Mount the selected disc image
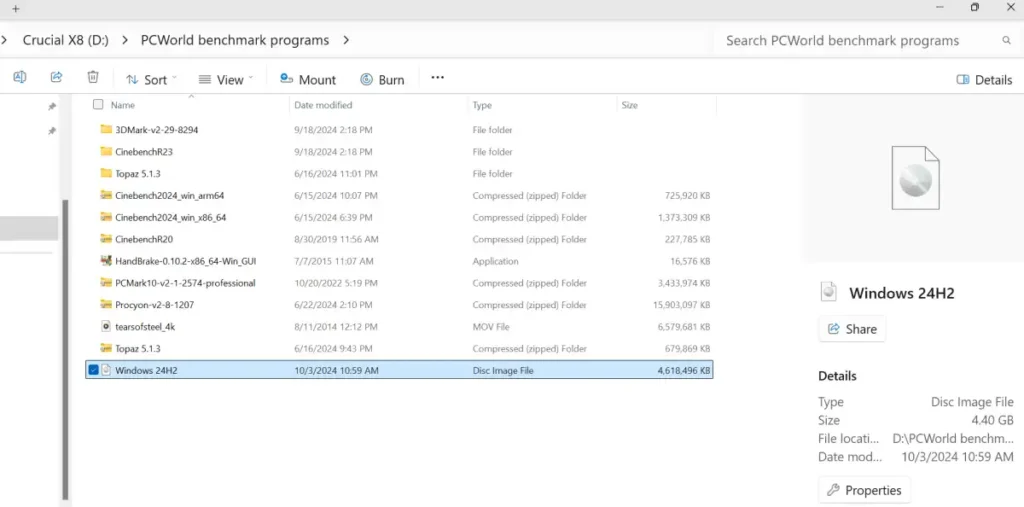 click(308, 80)
